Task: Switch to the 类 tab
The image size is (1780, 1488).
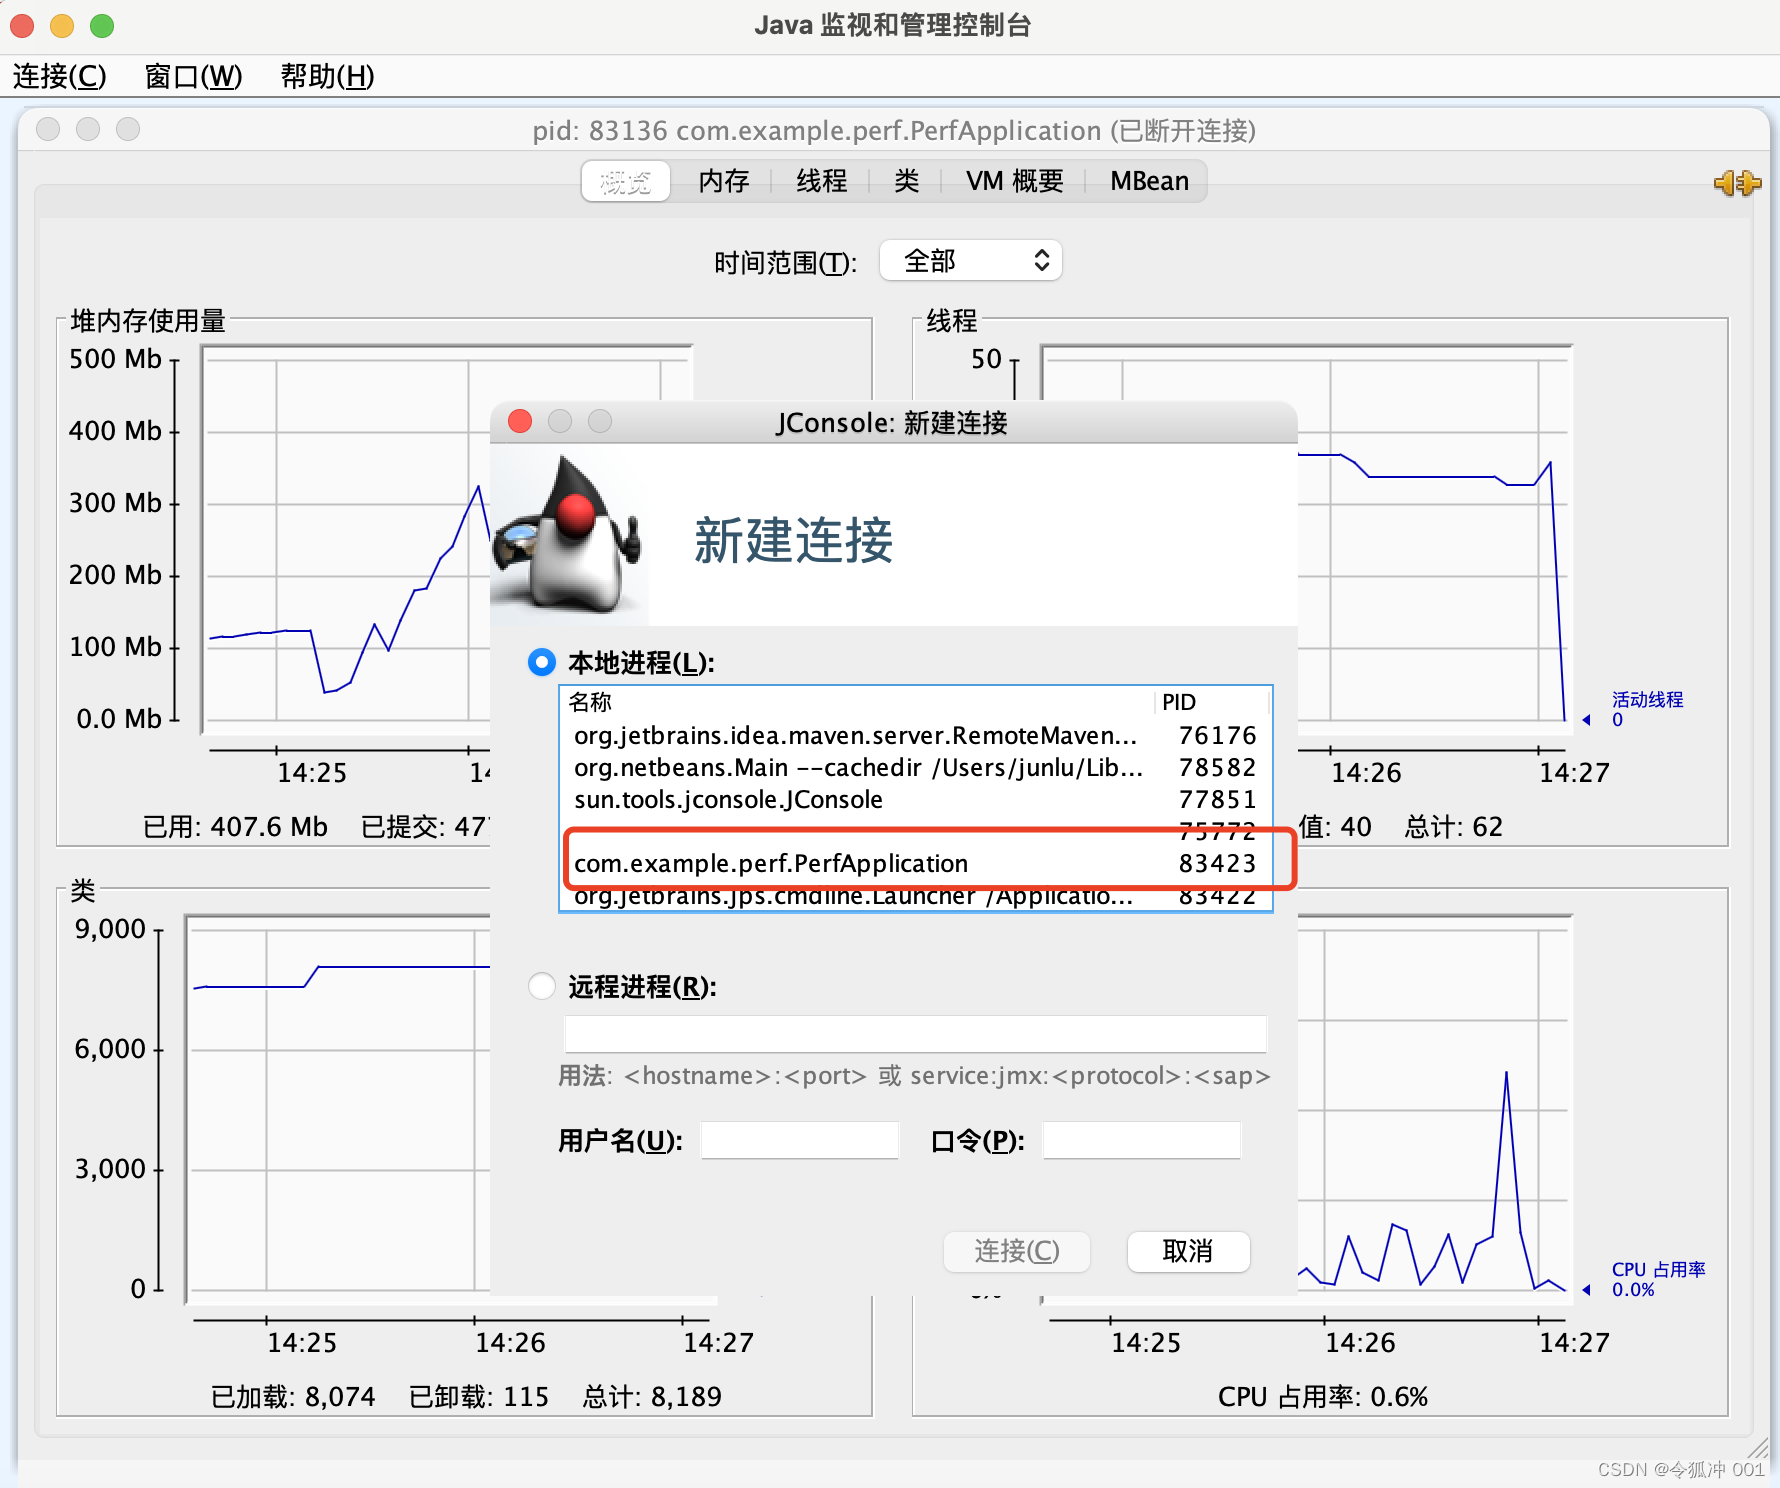Action: pos(906,181)
